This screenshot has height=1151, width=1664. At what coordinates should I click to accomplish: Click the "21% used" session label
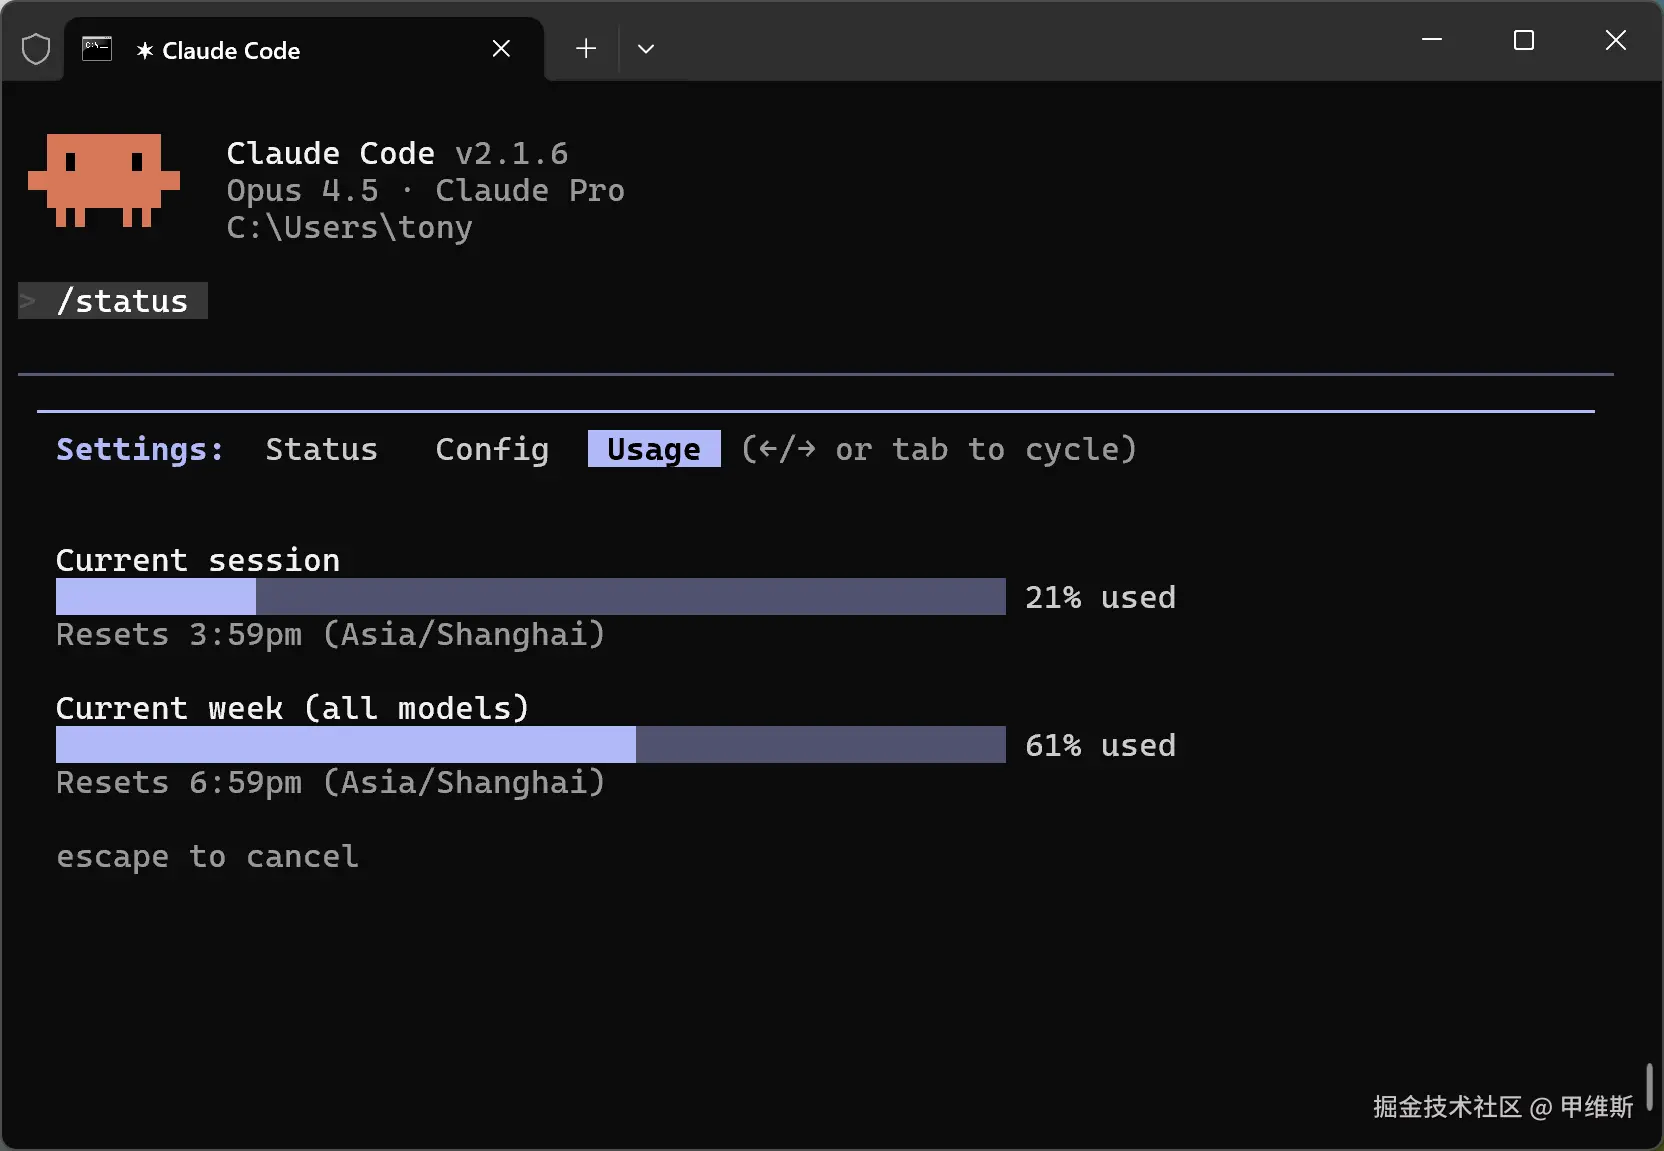pos(1100,598)
